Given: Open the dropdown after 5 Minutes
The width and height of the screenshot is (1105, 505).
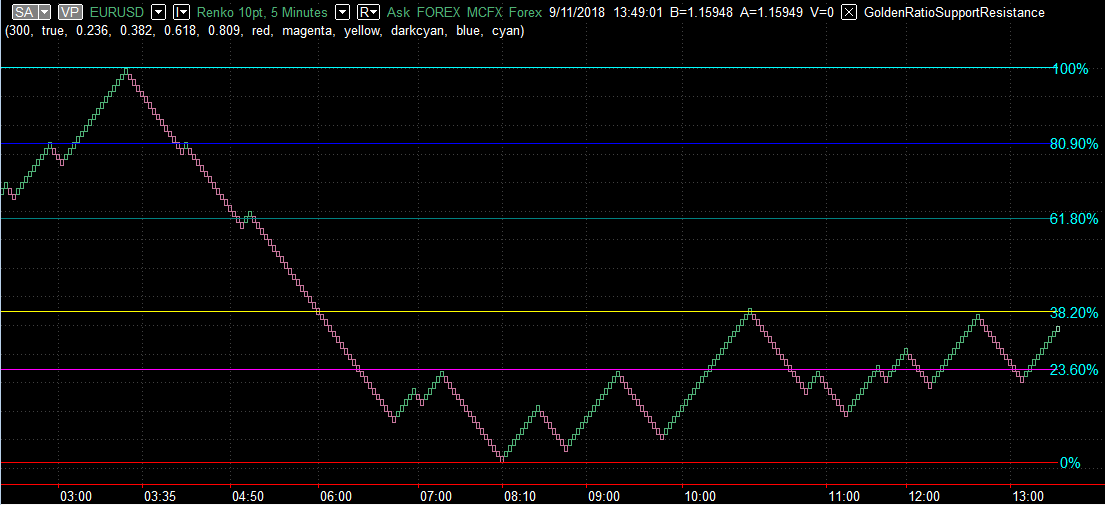Looking at the screenshot, I should coord(342,13).
